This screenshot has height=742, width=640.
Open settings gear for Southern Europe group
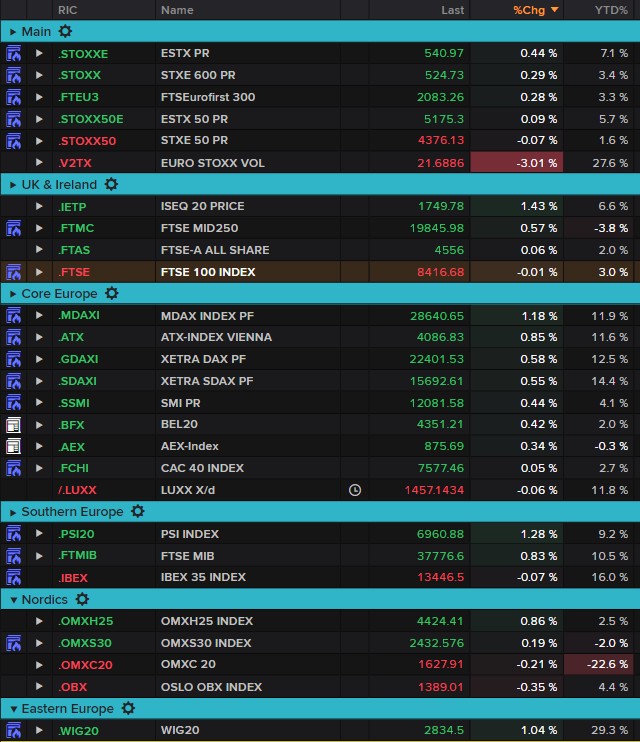click(138, 512)
